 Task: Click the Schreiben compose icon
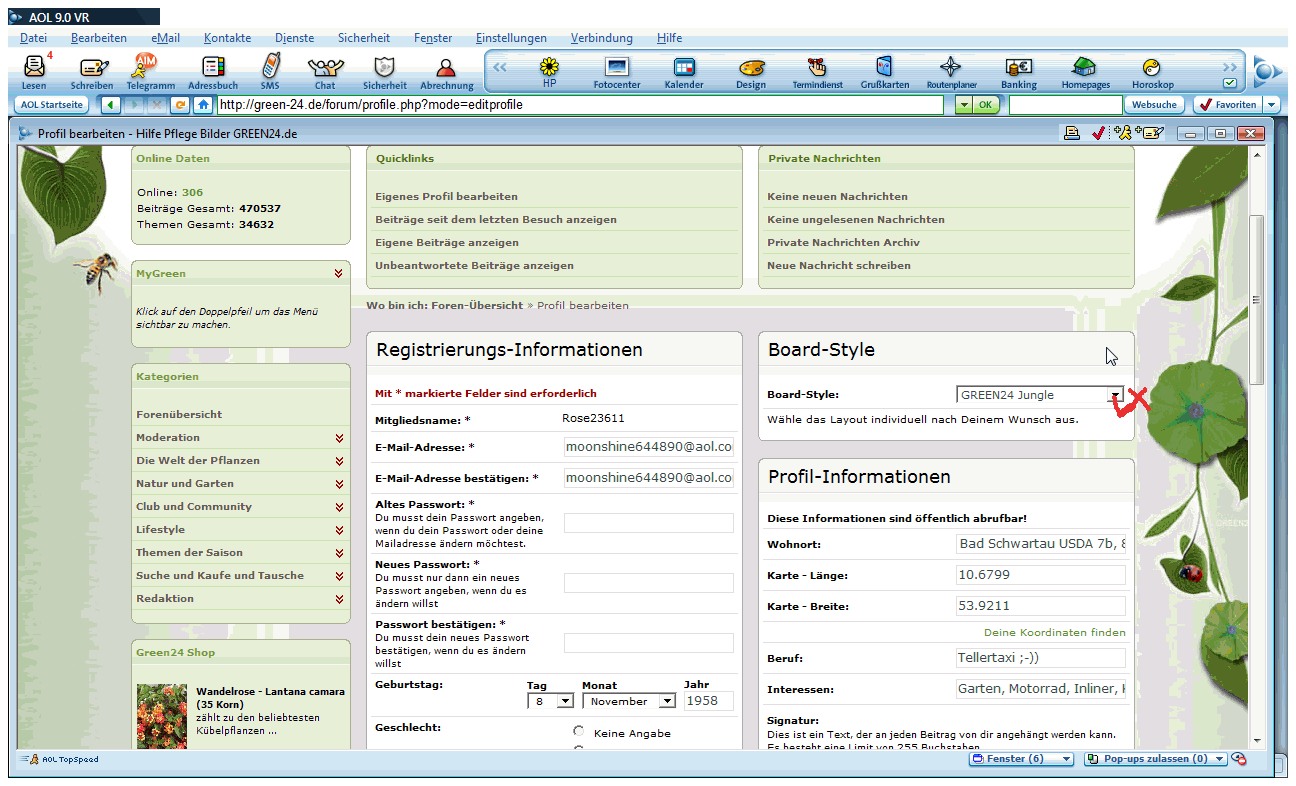click(x=93, y=69)
